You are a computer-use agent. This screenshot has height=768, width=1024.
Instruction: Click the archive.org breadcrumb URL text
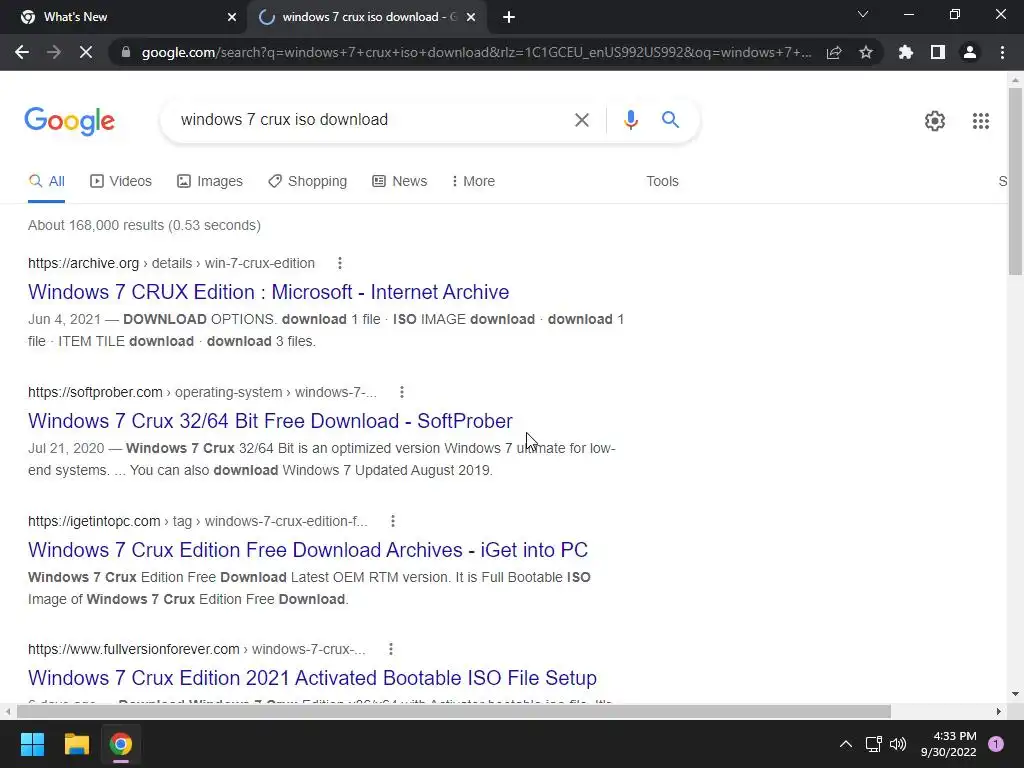tap(171, 263)
